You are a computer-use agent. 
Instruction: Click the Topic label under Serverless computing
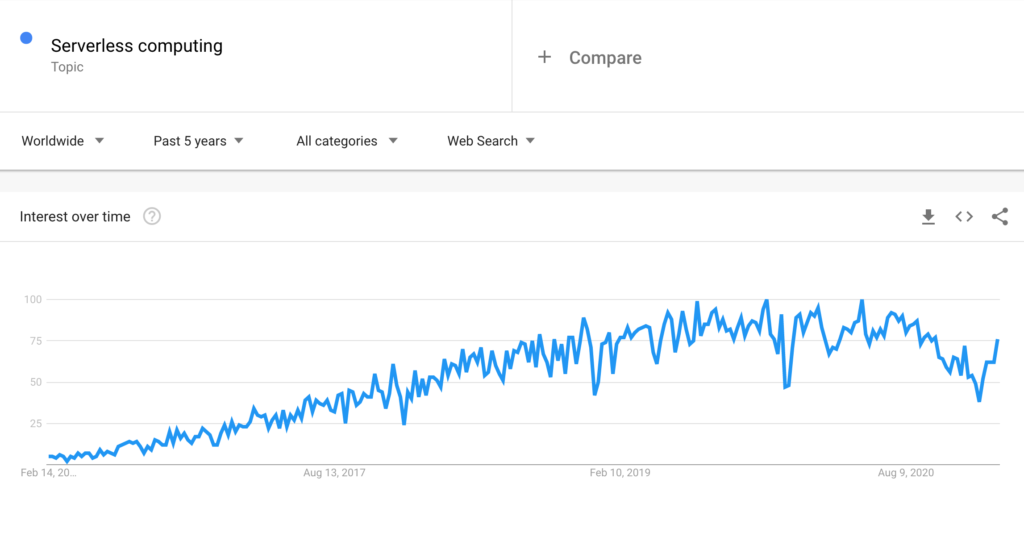tap(67, 67)
